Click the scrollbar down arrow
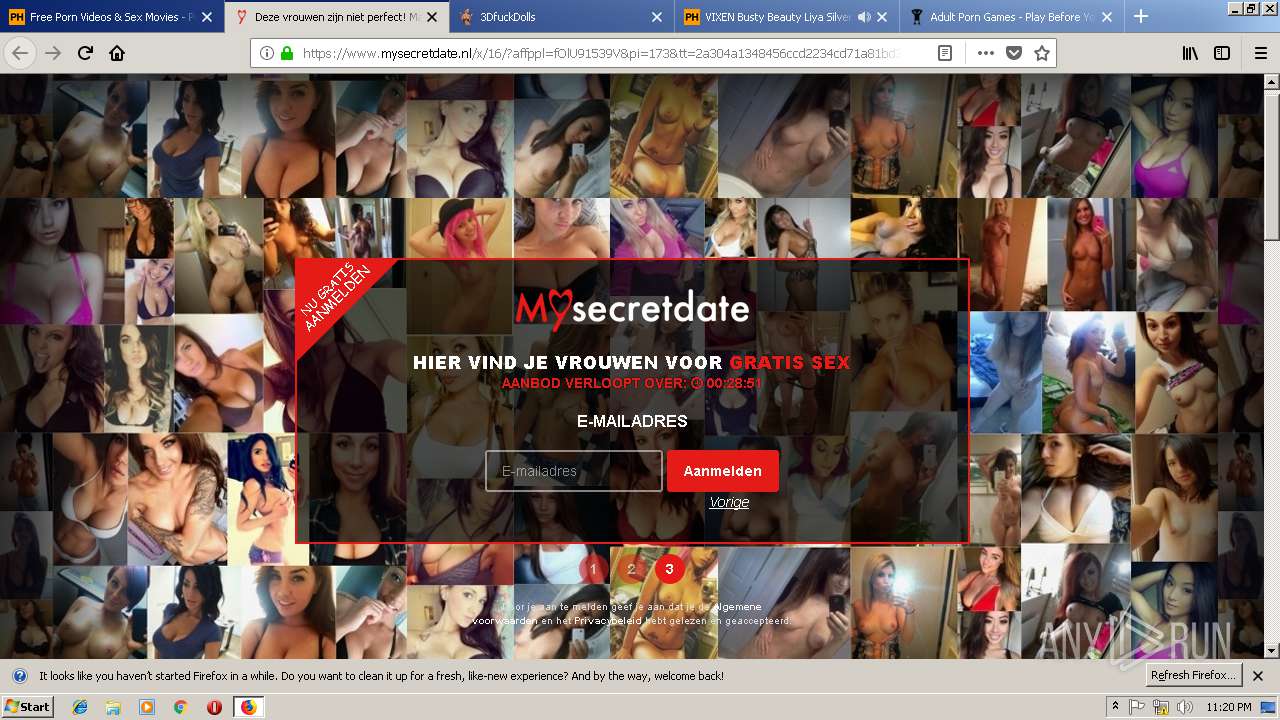Screen dimensions: 1280x720 pyautogui.click(x=1271, y=650)
